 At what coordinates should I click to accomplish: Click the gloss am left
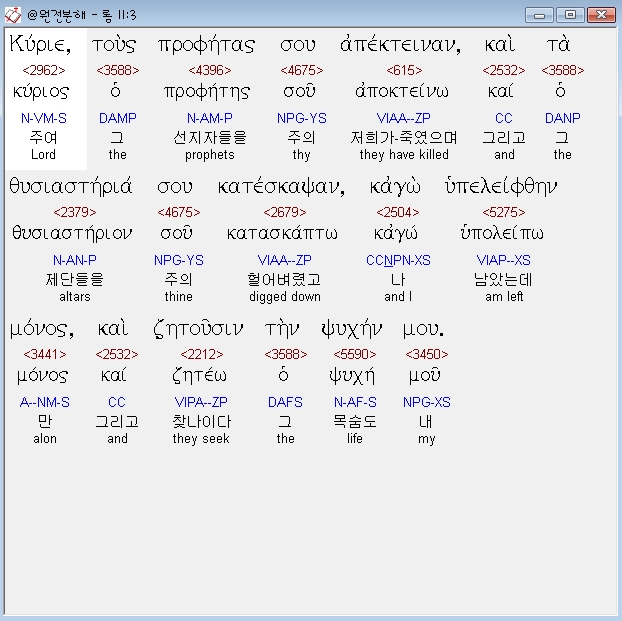504,296
